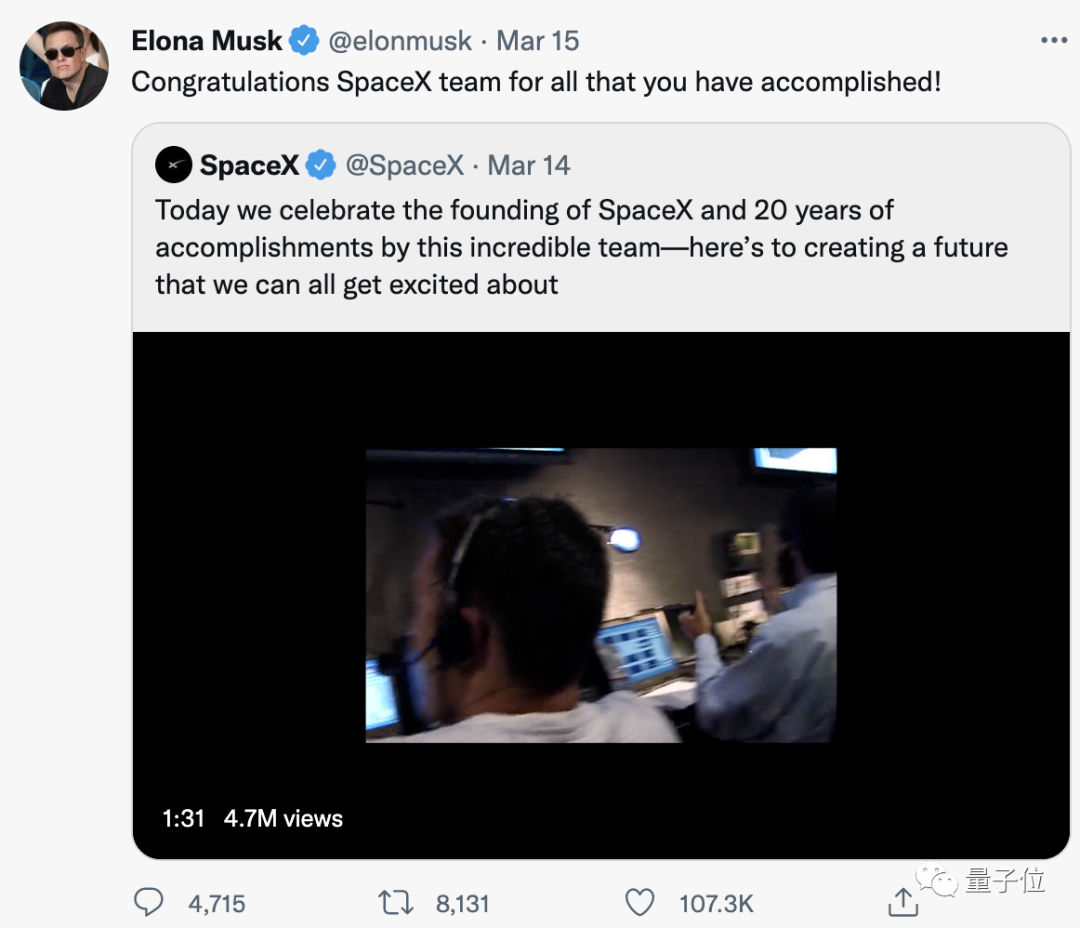Click the retweet arrows icon
This screenshot has height=928, width=1080.
tap(396, 903)
